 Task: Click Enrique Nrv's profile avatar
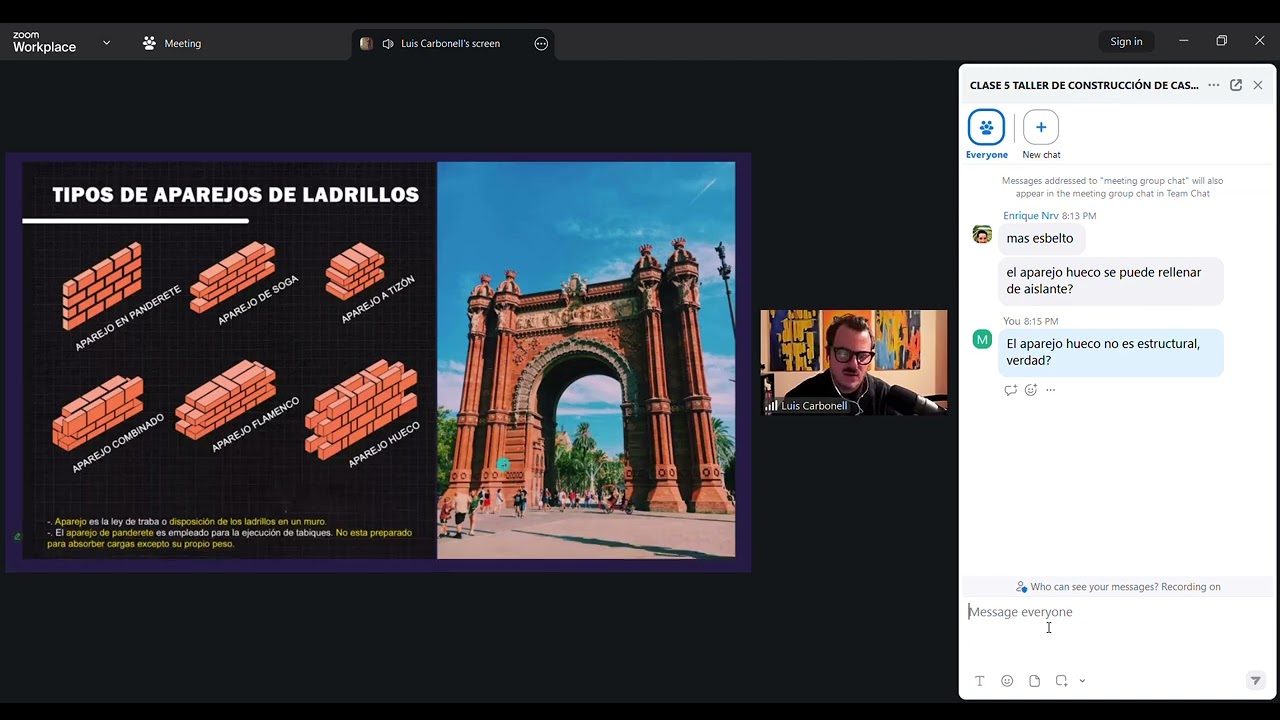tap(982, 235)
